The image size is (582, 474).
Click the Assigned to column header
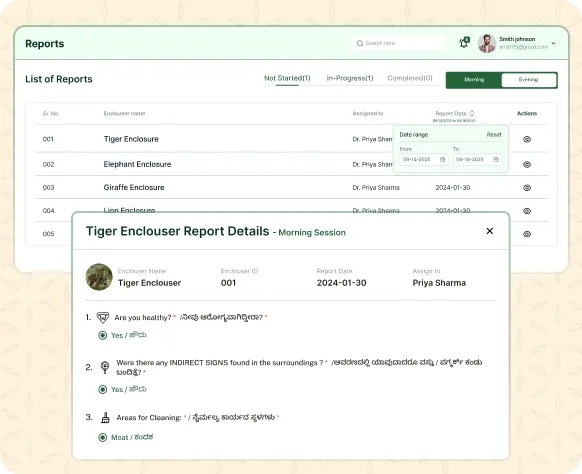[x=368, y=113]
